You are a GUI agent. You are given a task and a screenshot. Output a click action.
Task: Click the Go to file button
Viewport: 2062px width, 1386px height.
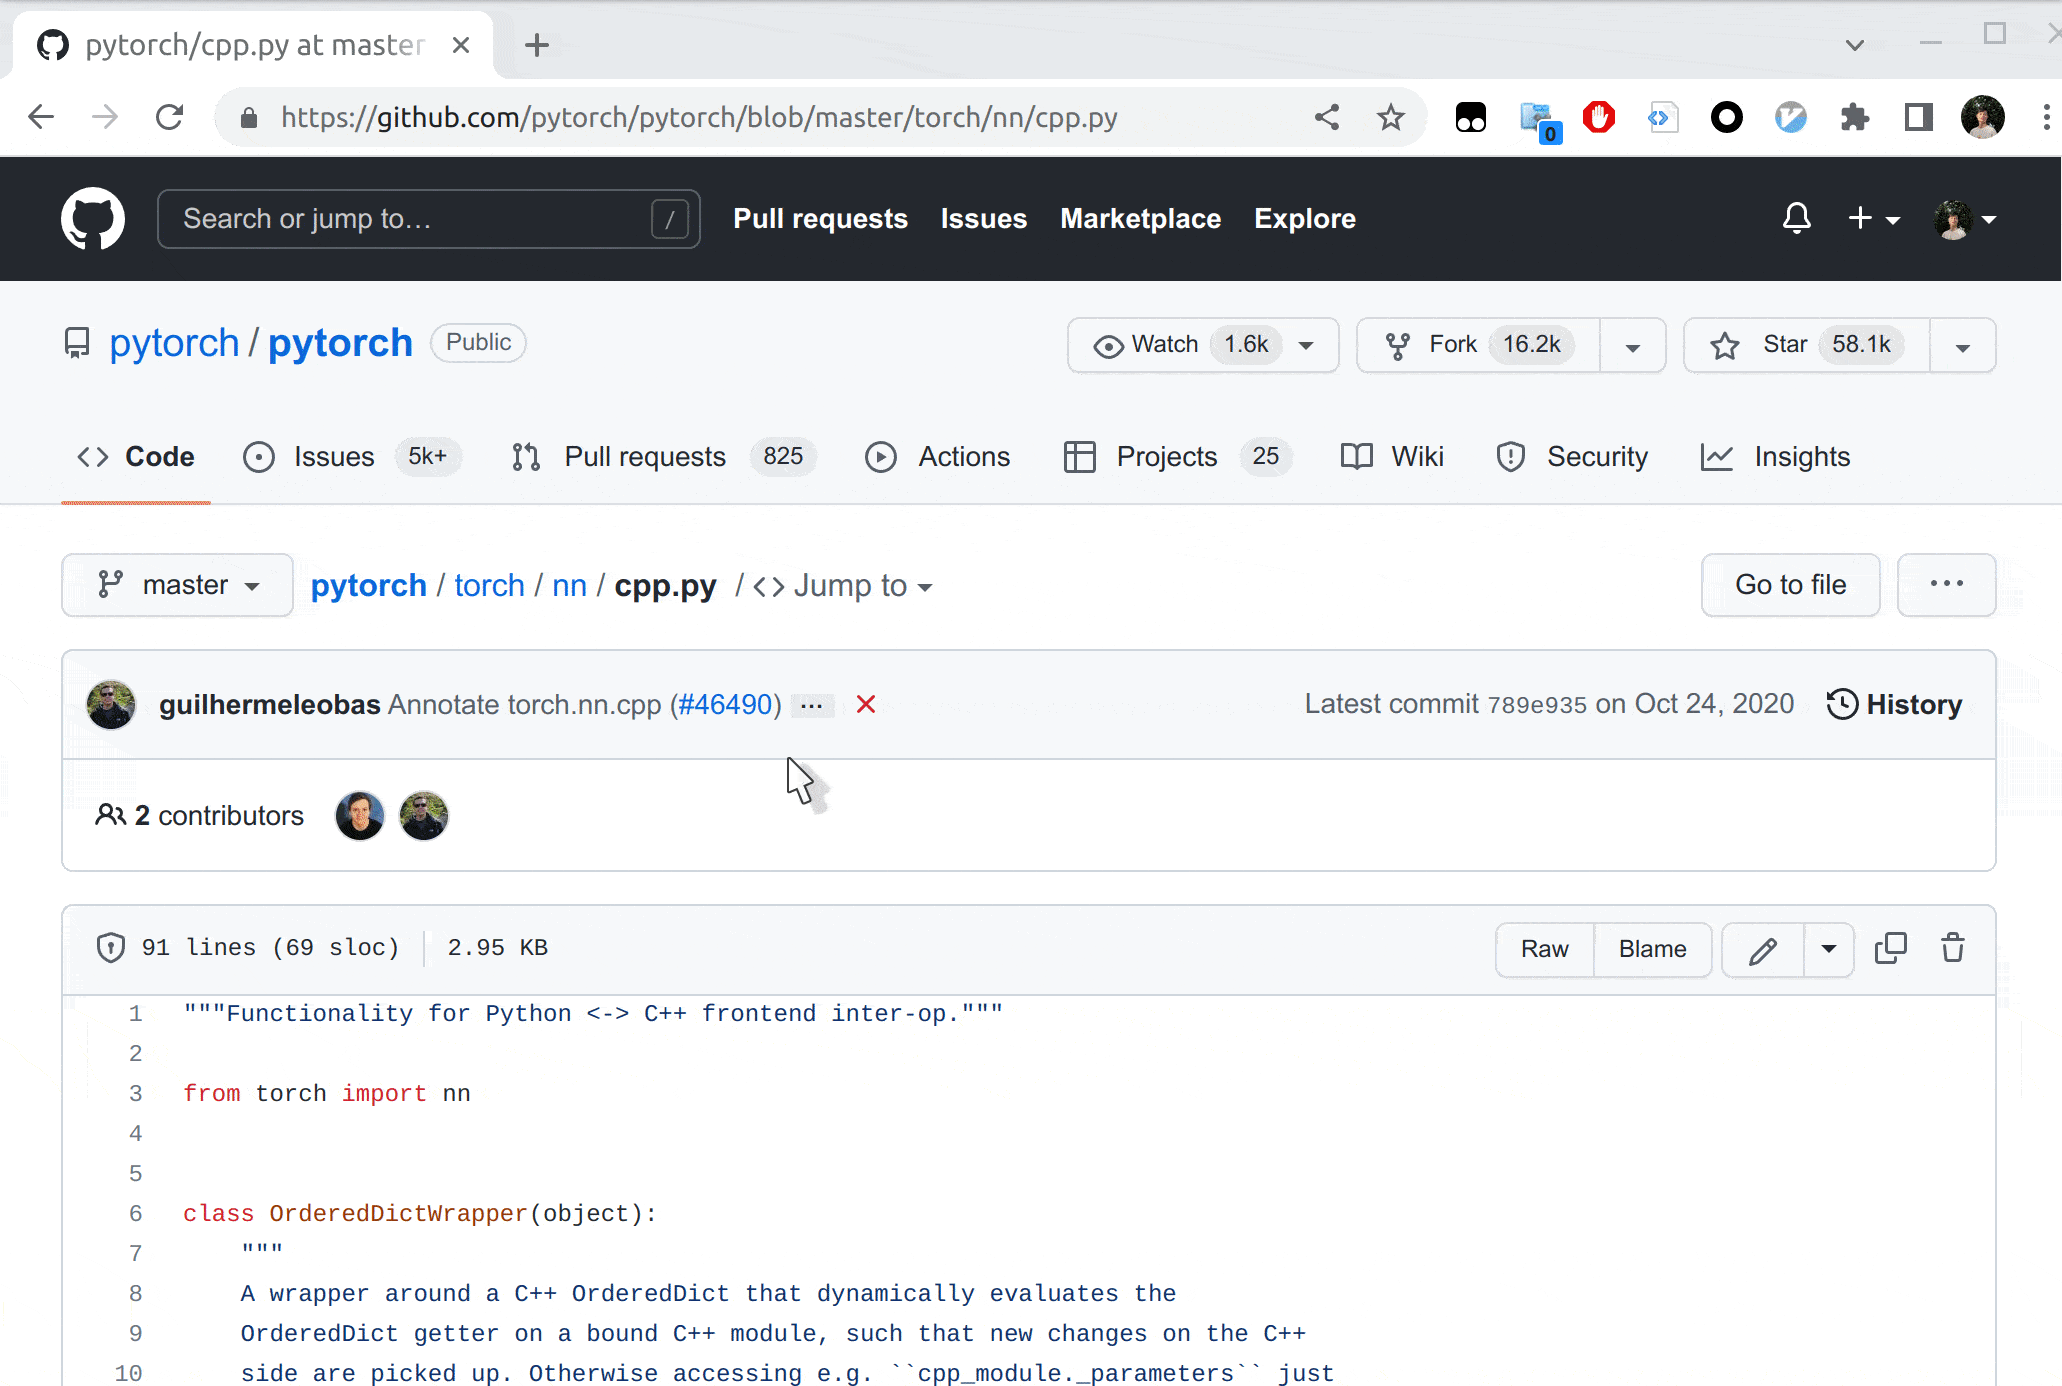[x=1790, y=585]
